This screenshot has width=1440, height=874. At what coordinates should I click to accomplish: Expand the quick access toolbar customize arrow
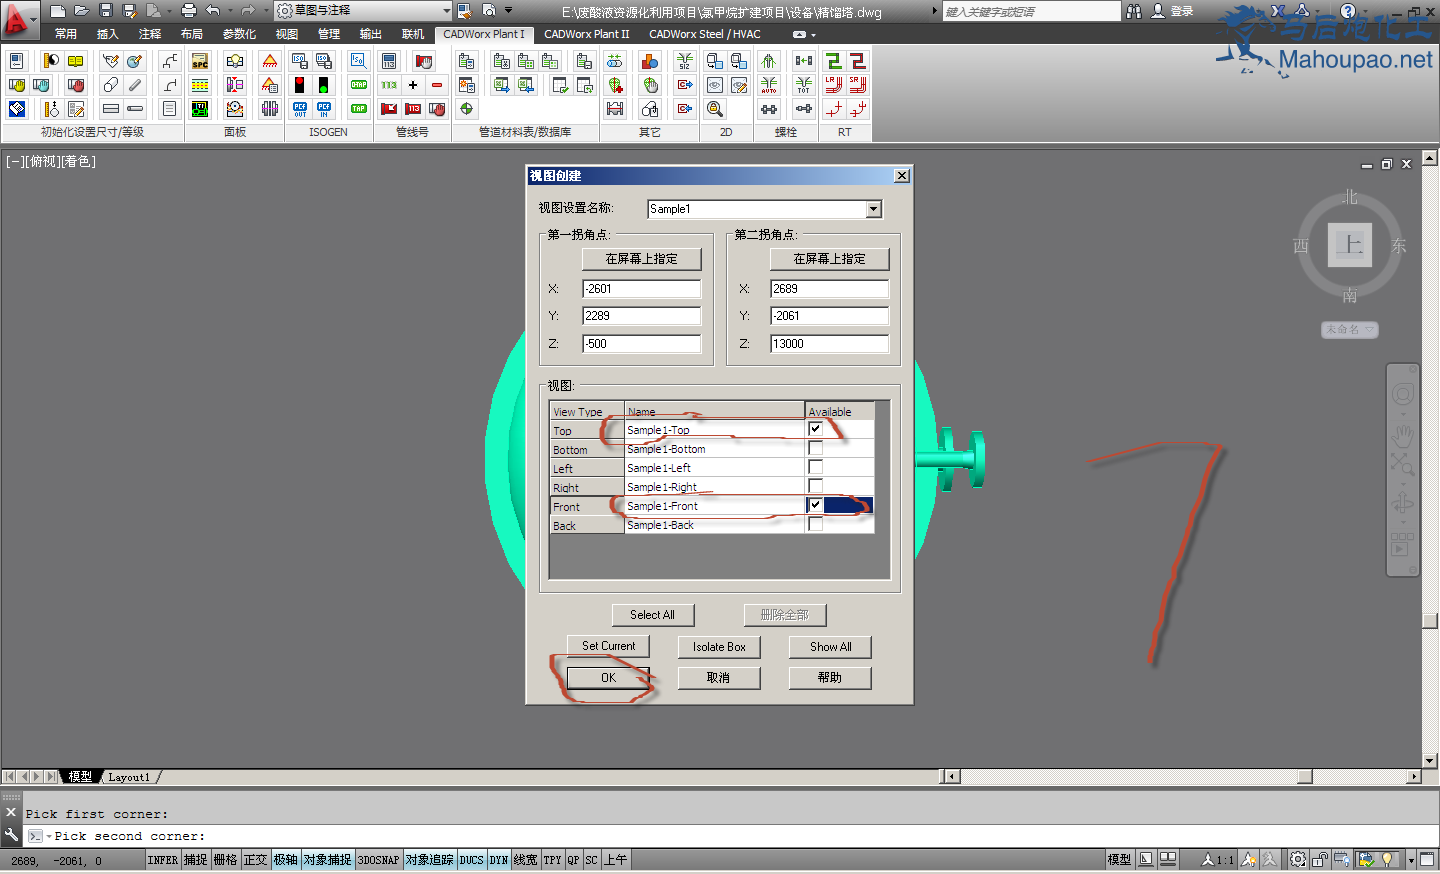pyautogui.click(x=508, y=11)
